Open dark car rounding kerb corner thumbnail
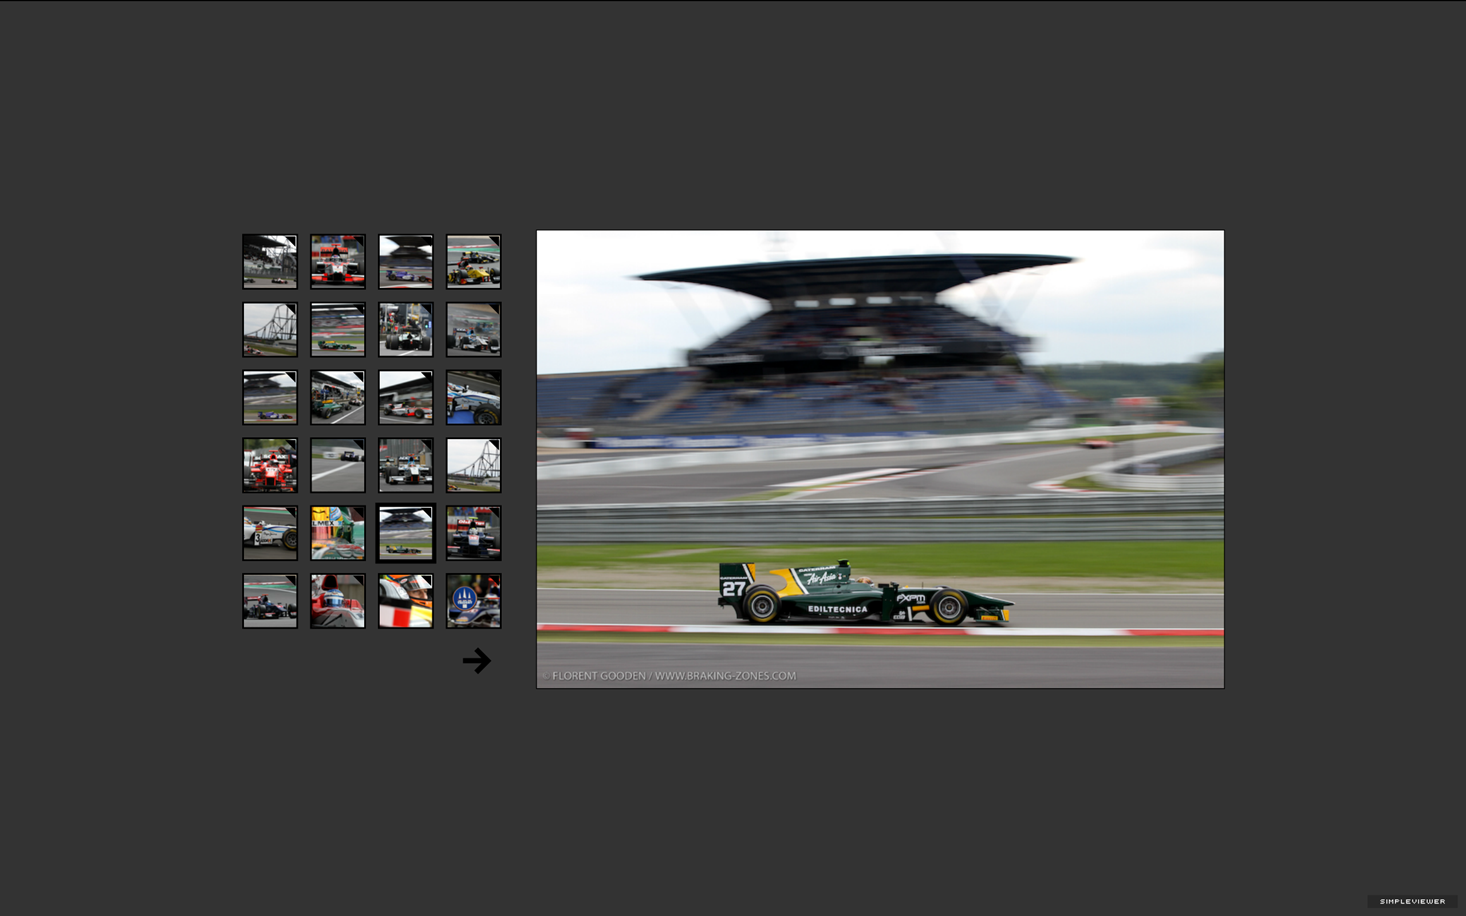The width and height of the screenshot is (1466, 916). click(x=270, y=601)
